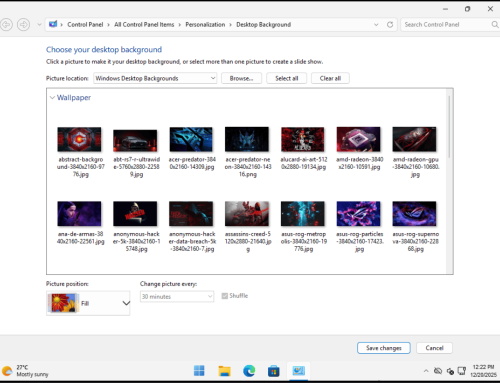Refresh the Desktop Background page
This screenshot has height=383, width=500.
tap(390, 25)
